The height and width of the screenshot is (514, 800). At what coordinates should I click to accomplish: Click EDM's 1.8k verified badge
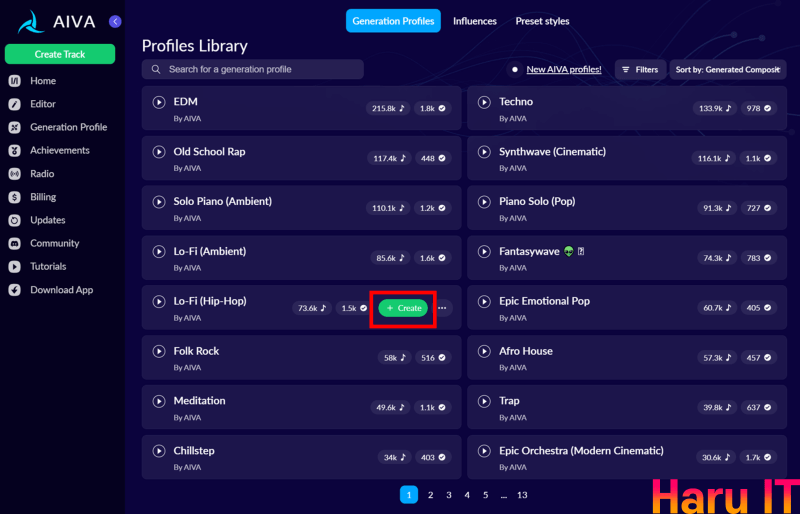(x=432, y=108)
